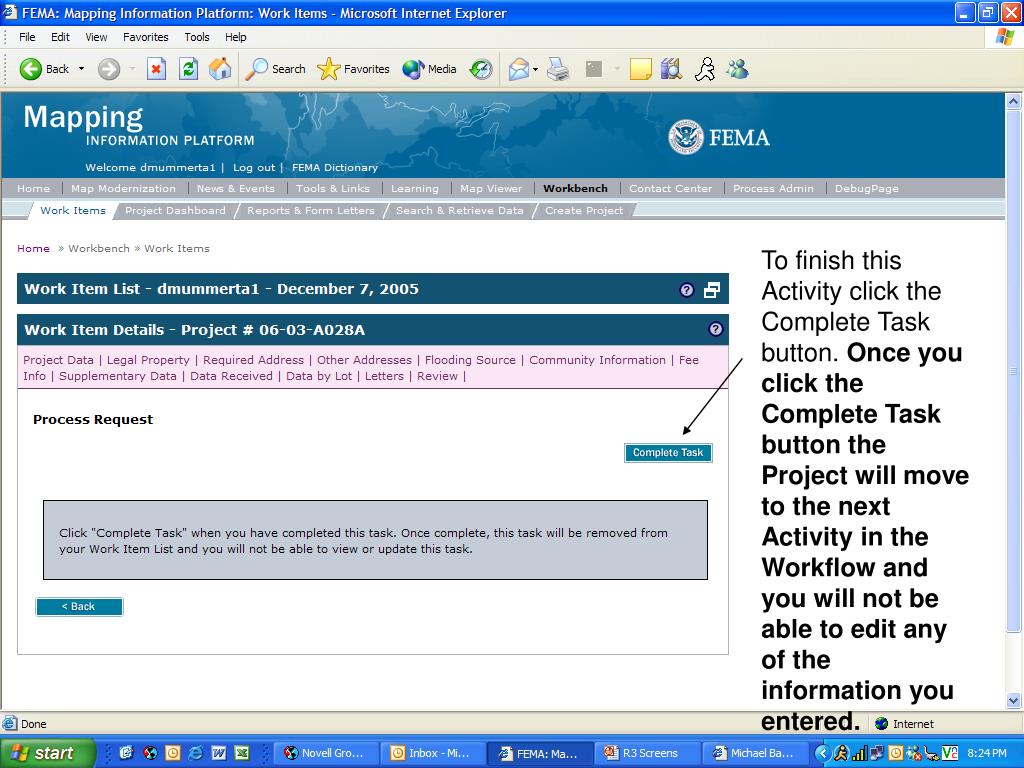Go to the IE Home page icon
1024x768 pixels.
click(x=220, y=69)
